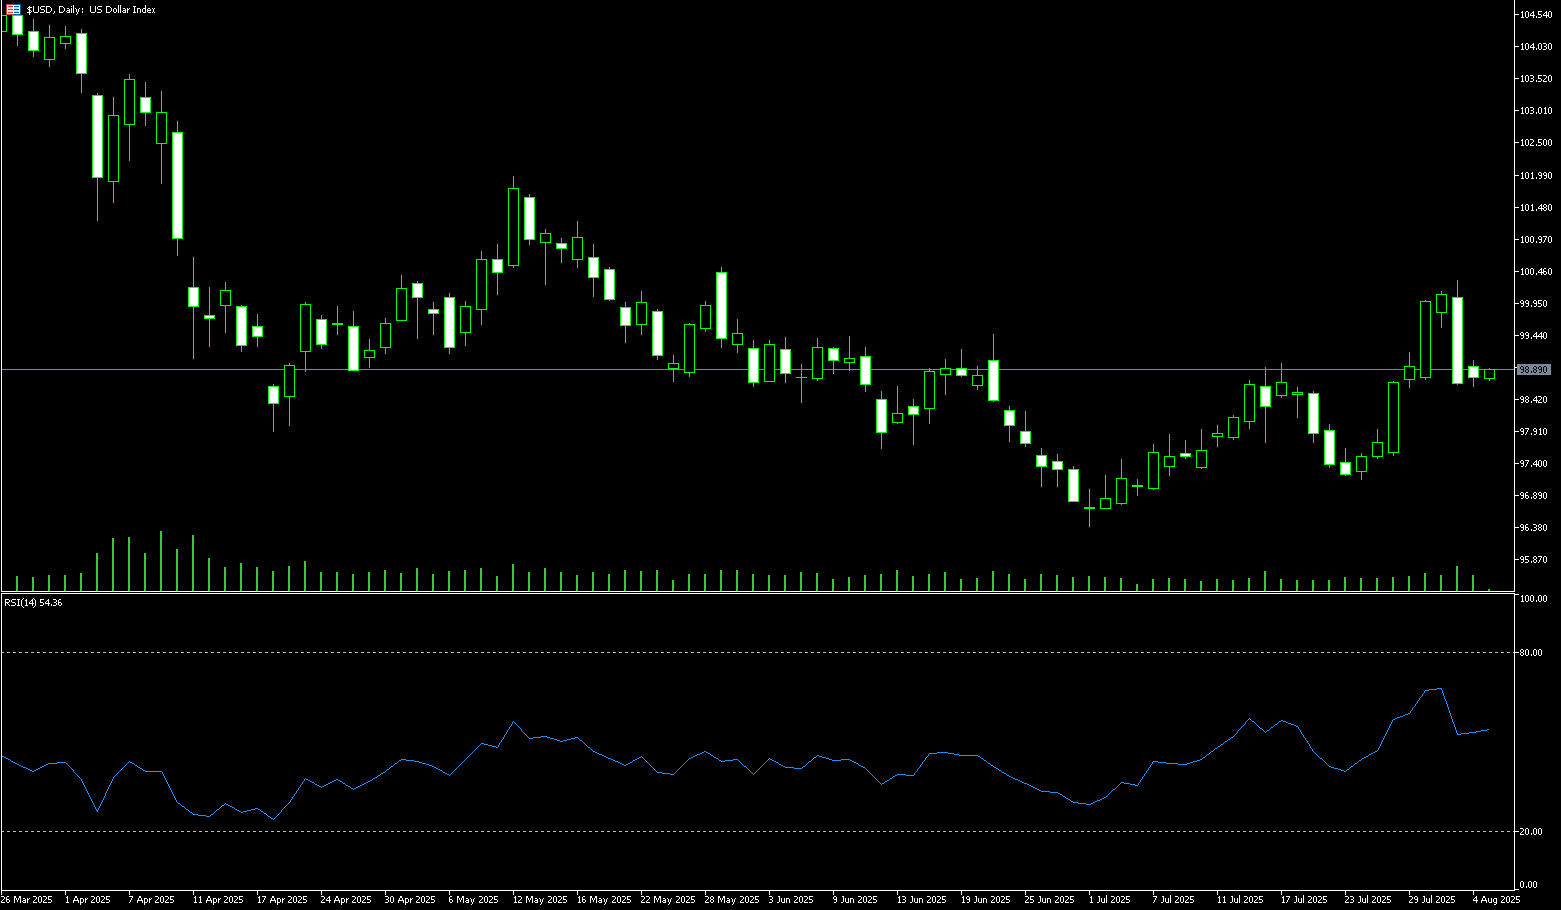1561x910 pixels.
Task: Click the RSI(14) 54.36 indicator label
Action: (34, 602)
